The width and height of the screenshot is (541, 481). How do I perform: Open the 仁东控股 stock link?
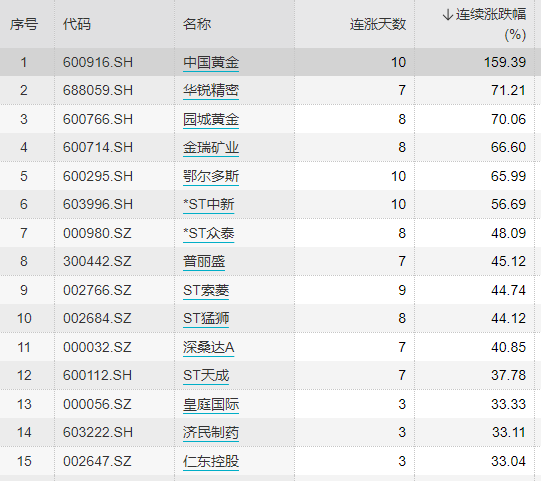tap(211, 461)
